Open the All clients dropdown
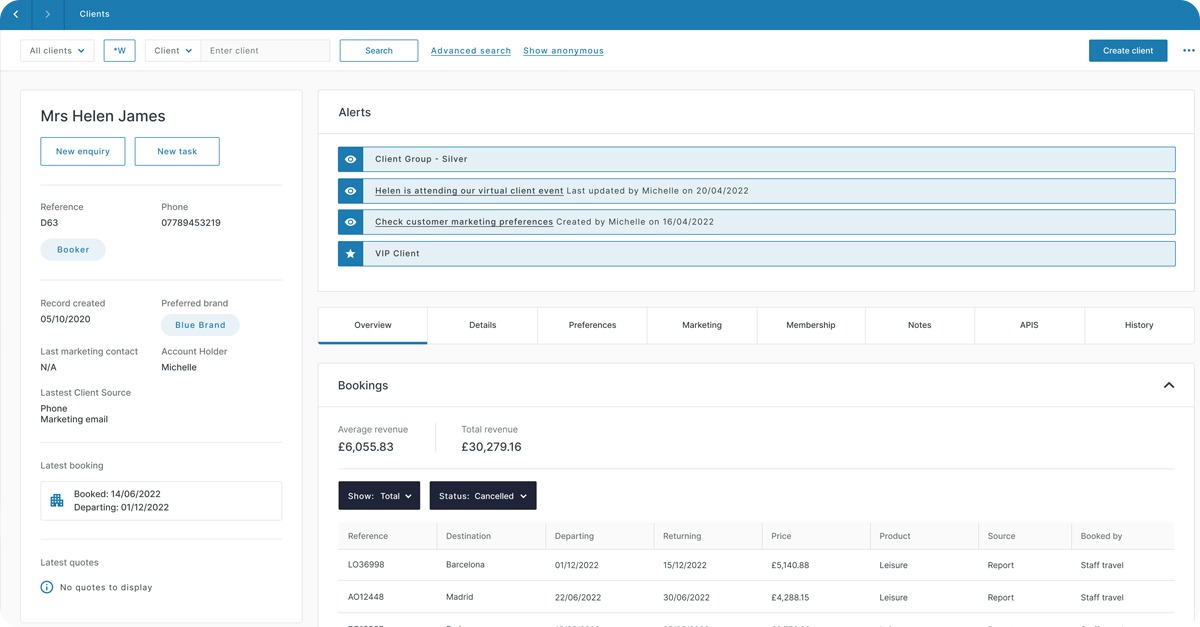 click(57, 49)
